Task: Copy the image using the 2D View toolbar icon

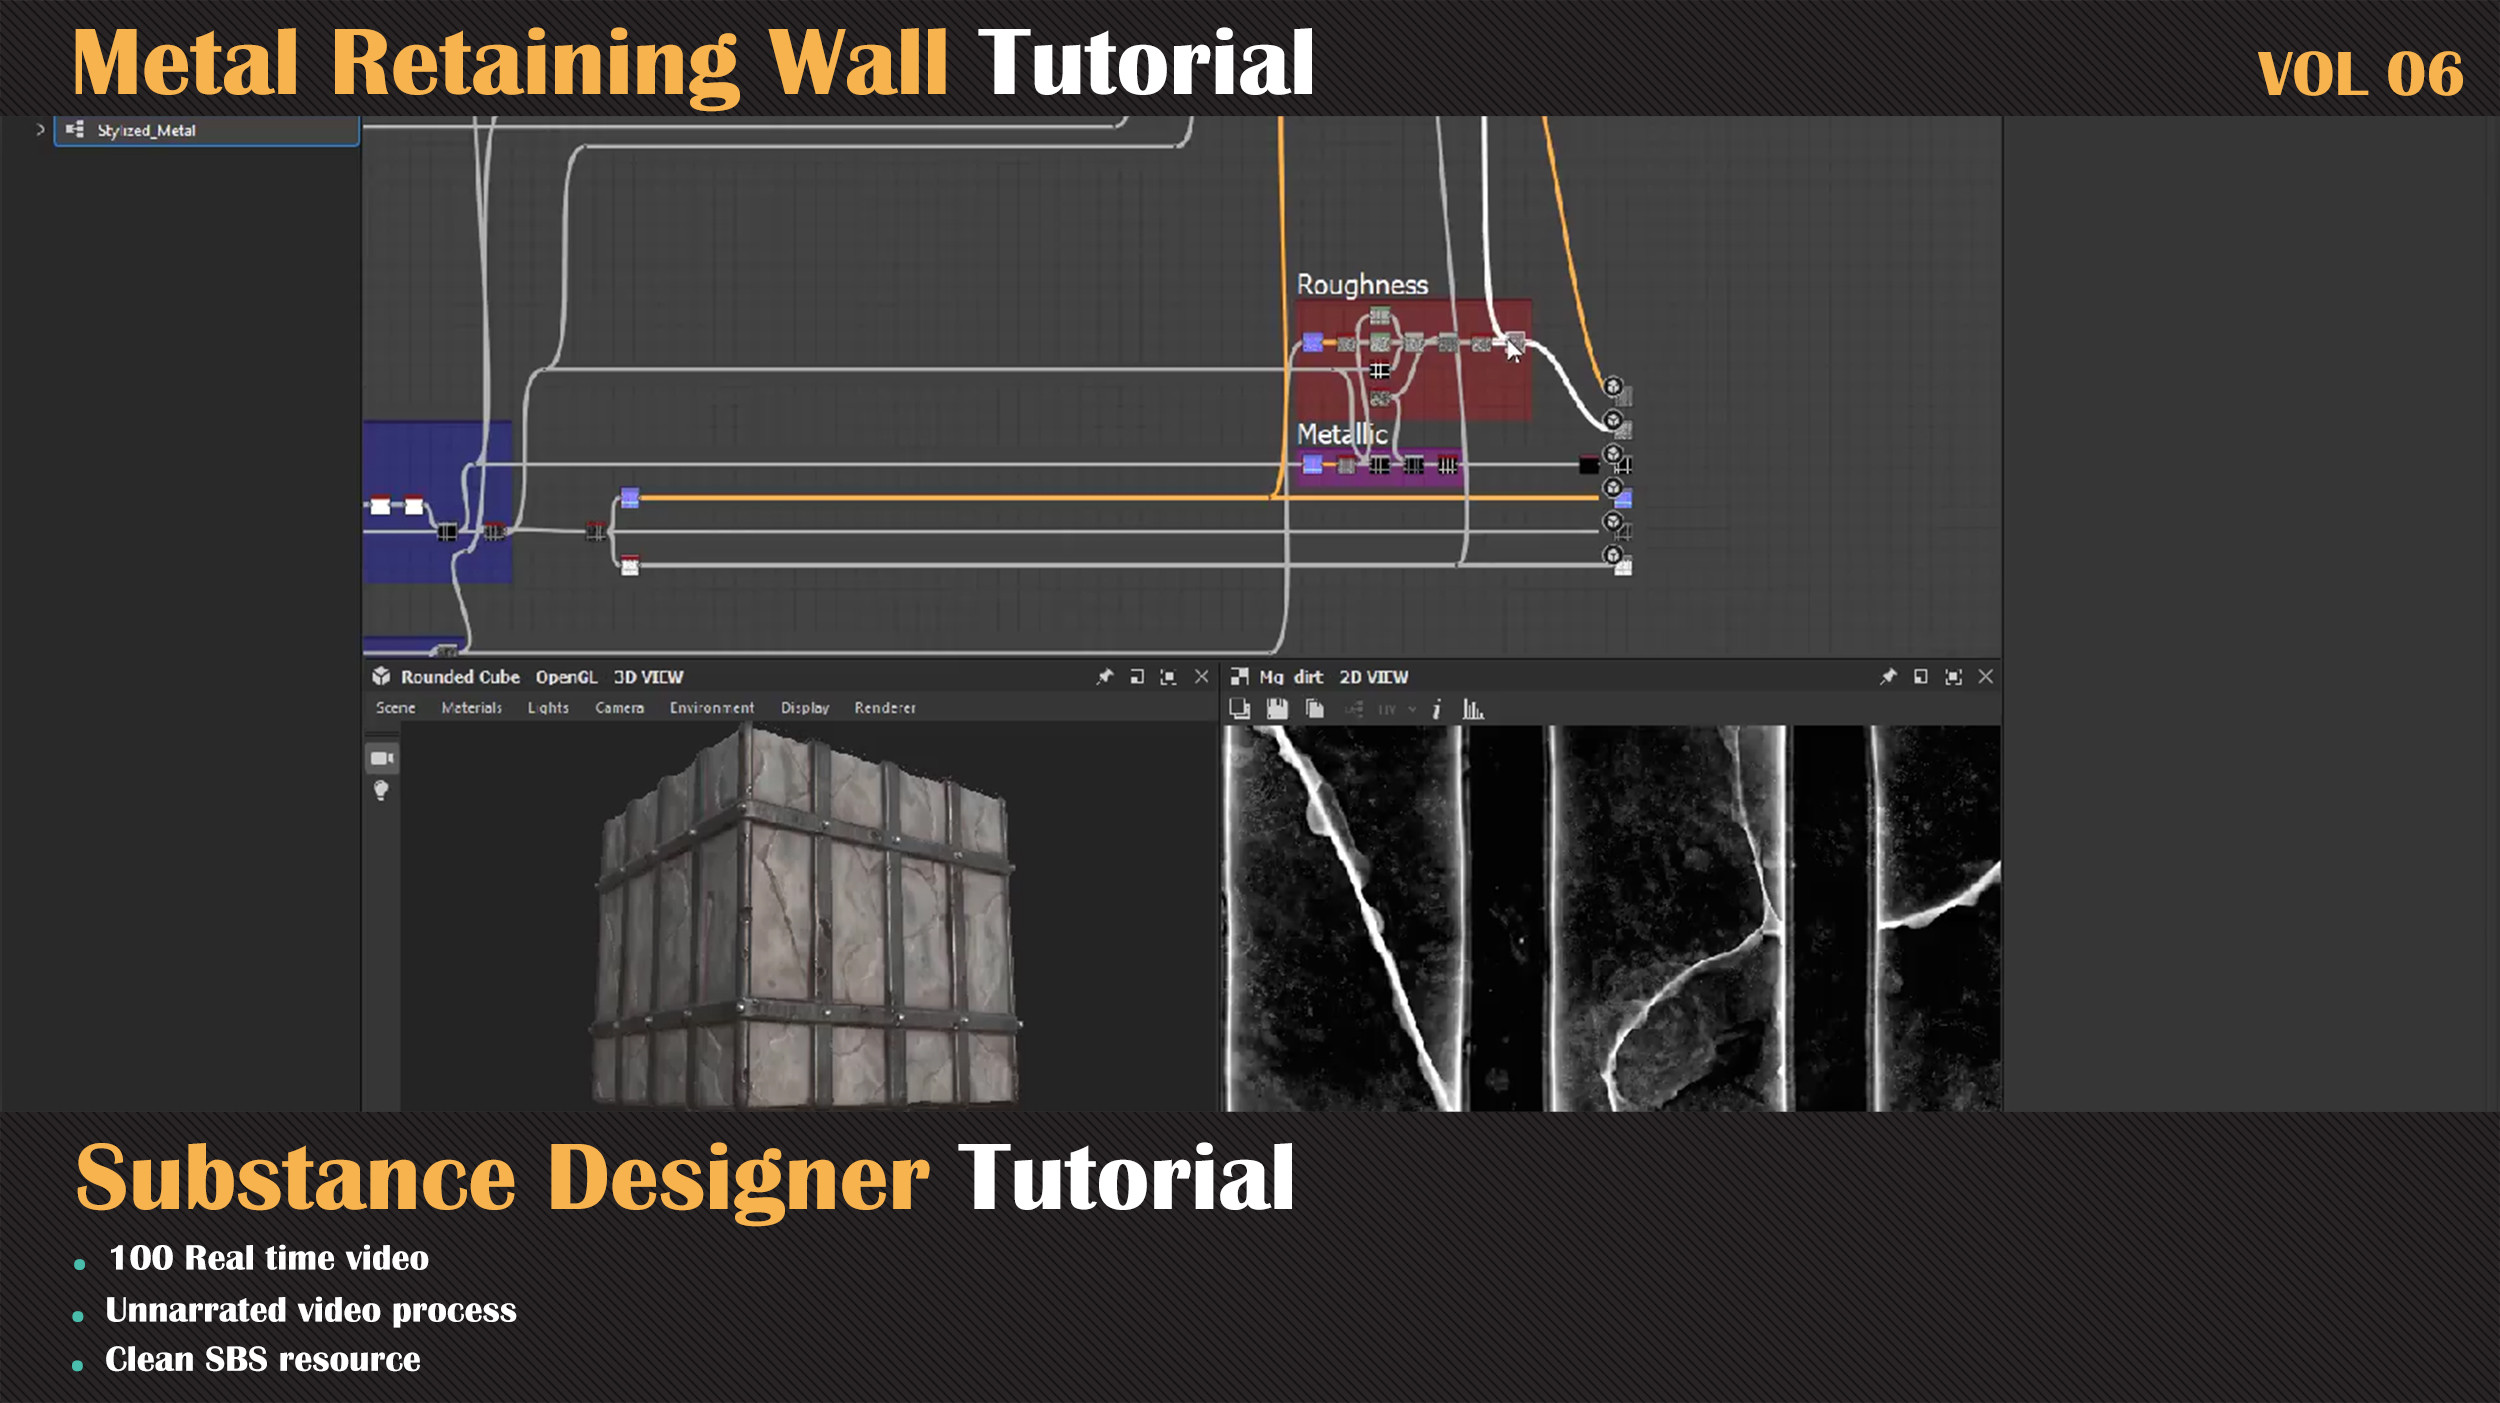Action: pos(1314,710)
